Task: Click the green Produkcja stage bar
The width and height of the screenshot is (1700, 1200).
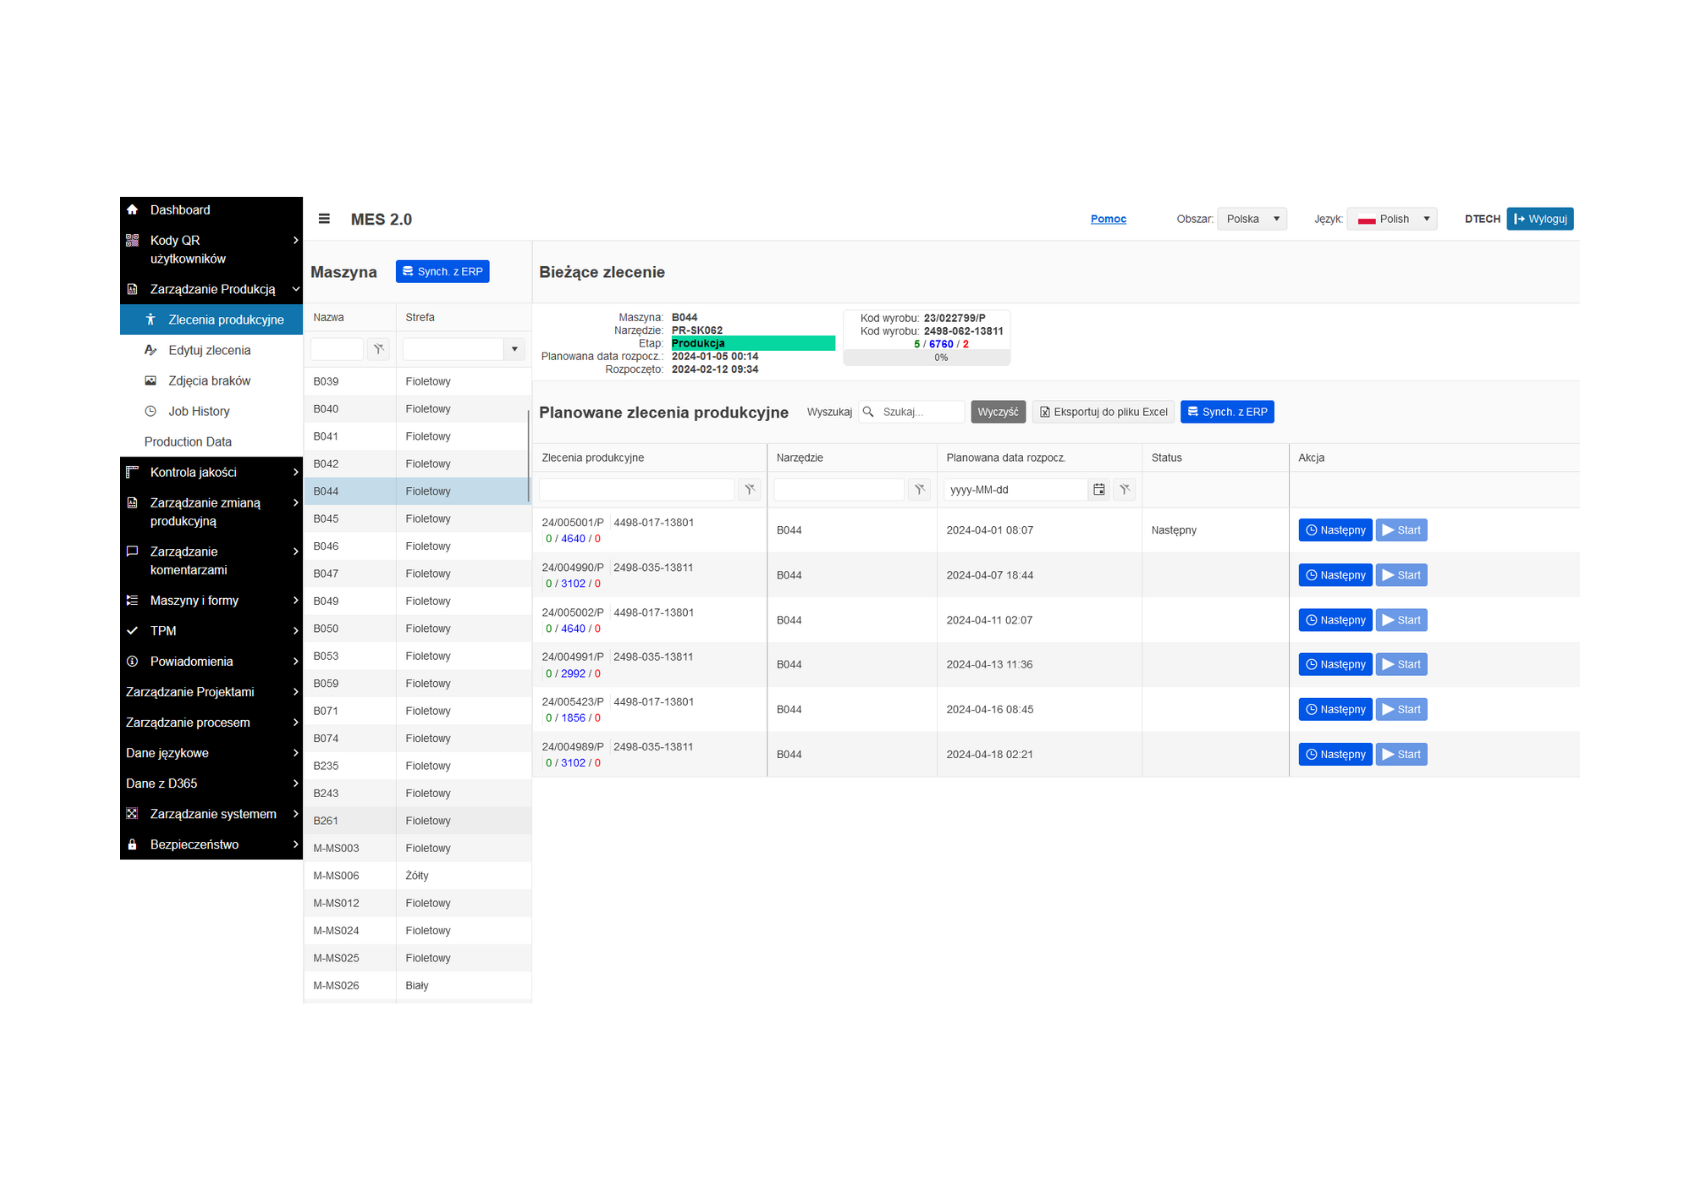Action: click(752, 343)
